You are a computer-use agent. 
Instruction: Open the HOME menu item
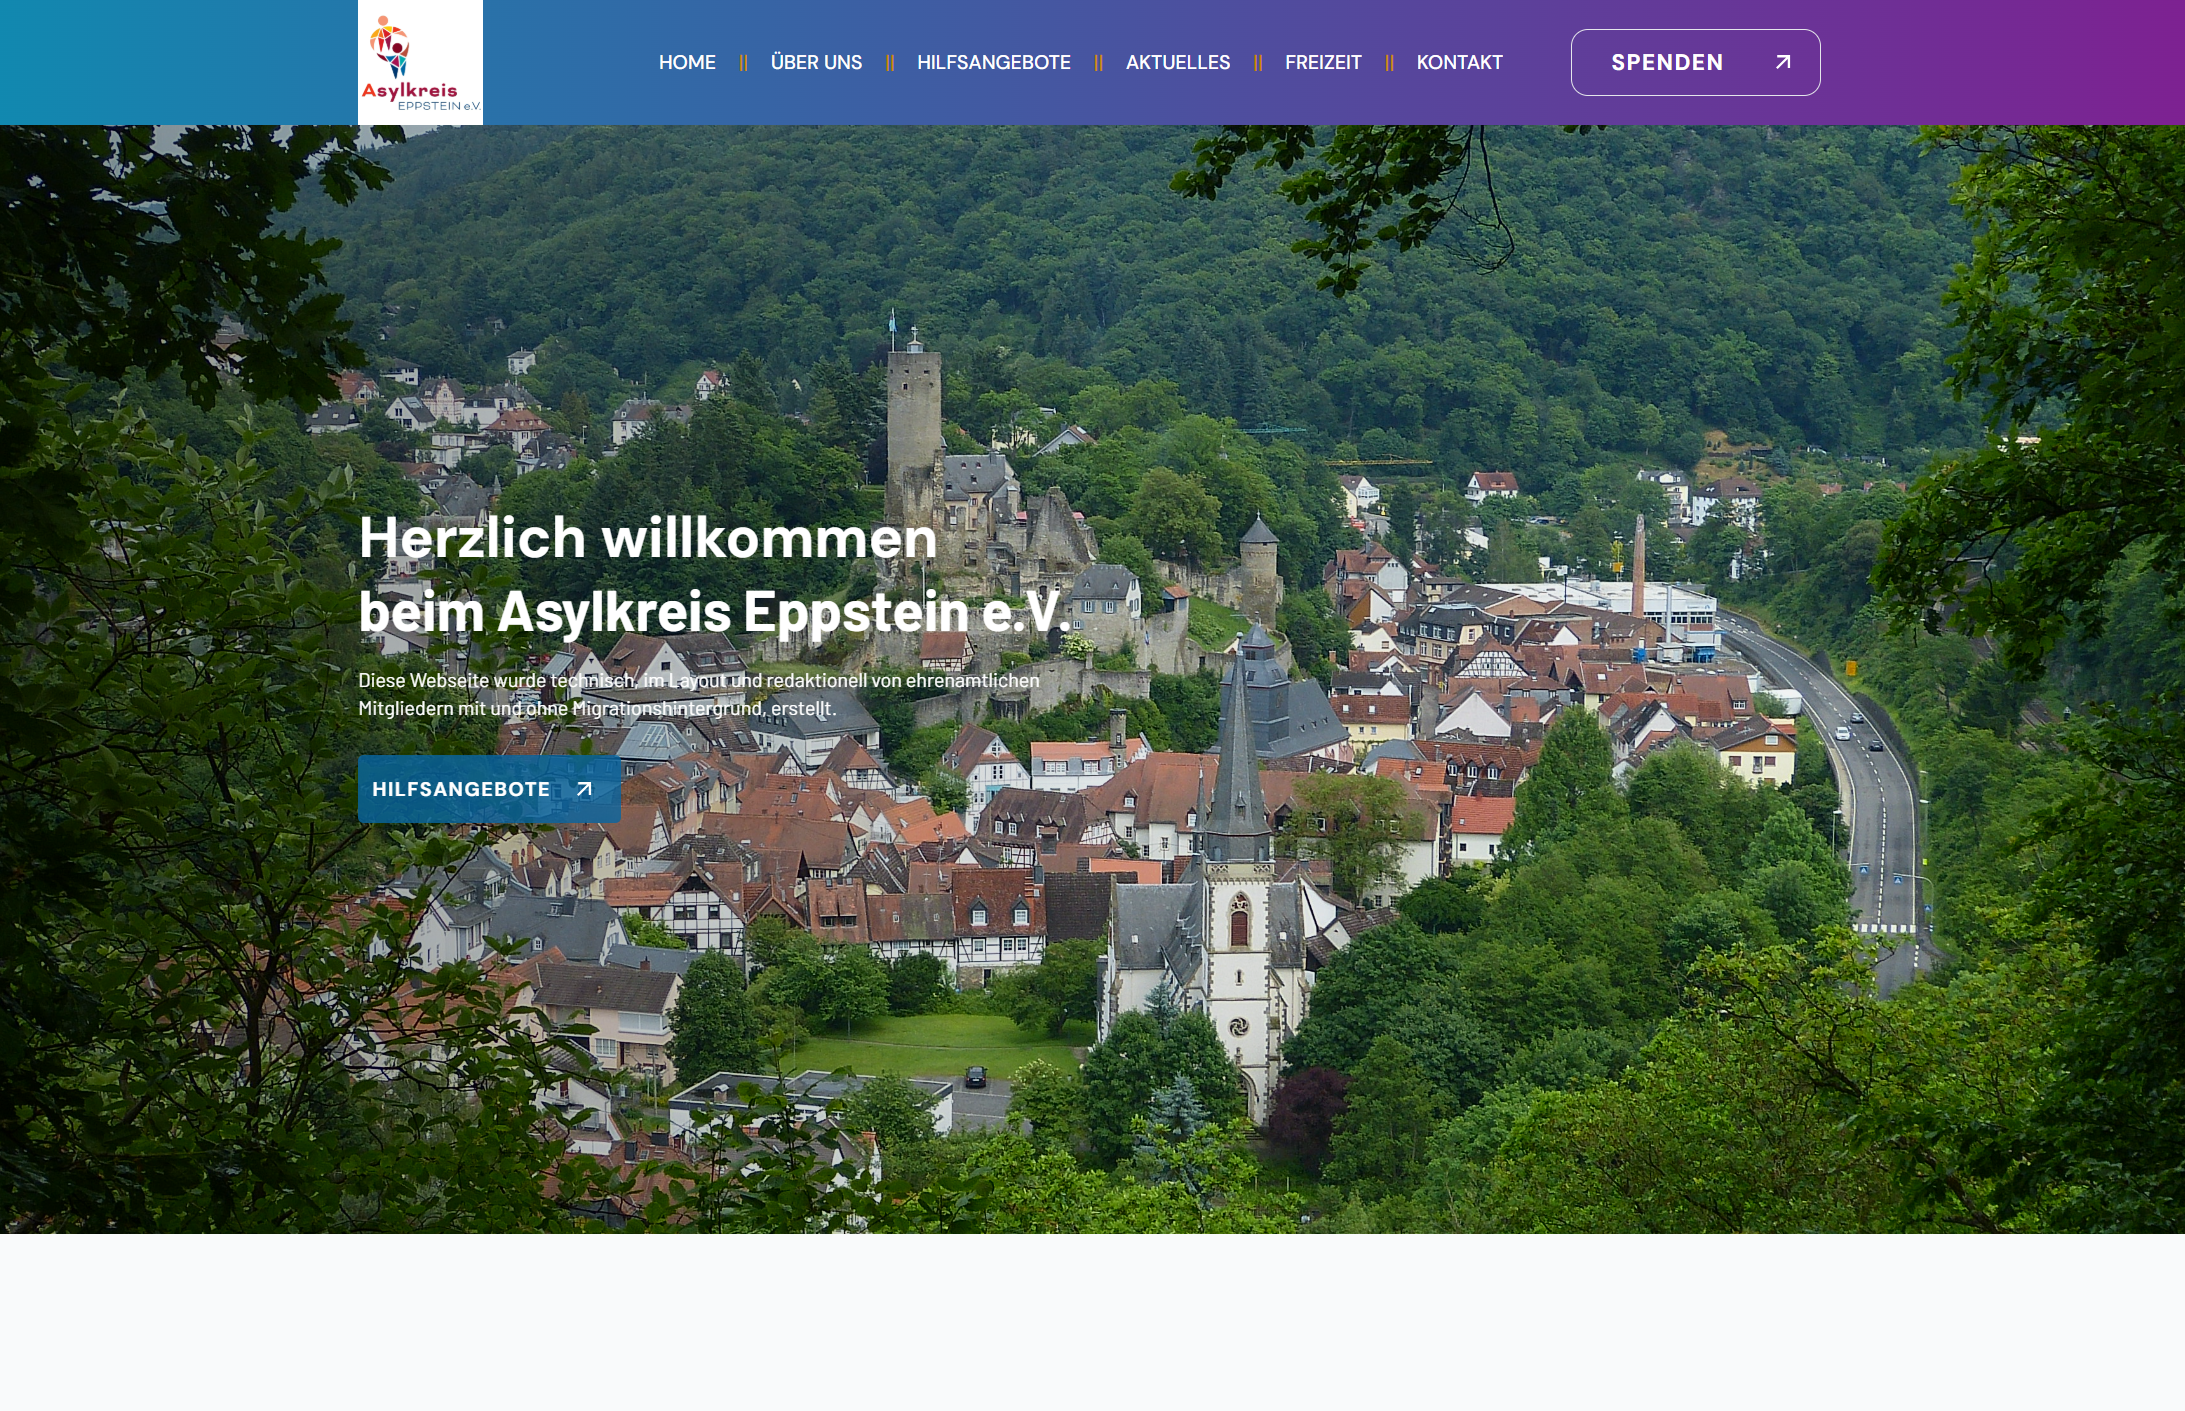point(687,62)
